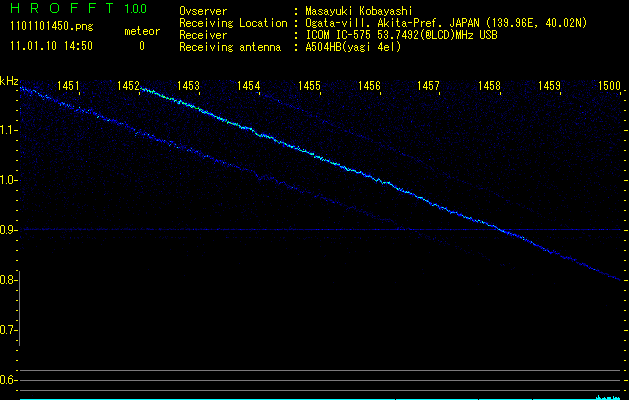The height and width of the screenshot is (400, 629).
Task: Click the 1456 time marker
Action: pyautogui.click(x=369, y=85)
